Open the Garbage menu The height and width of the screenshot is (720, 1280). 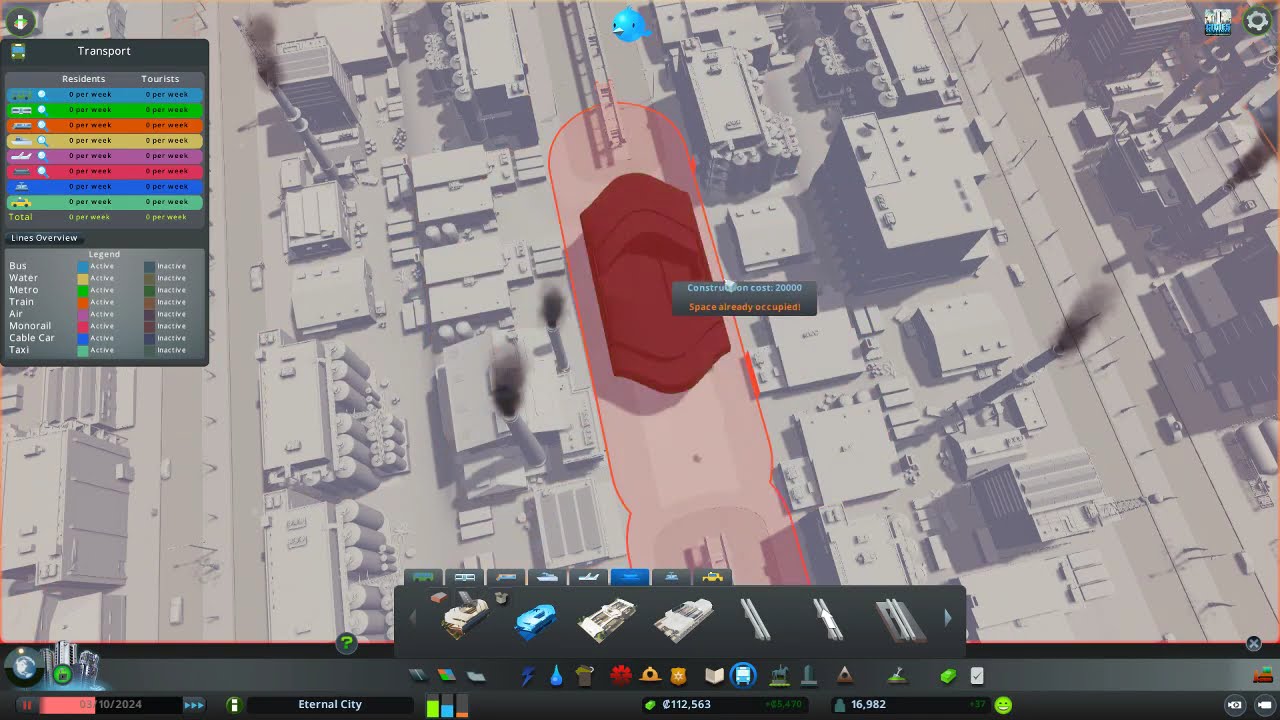click(x=585, y=676)
